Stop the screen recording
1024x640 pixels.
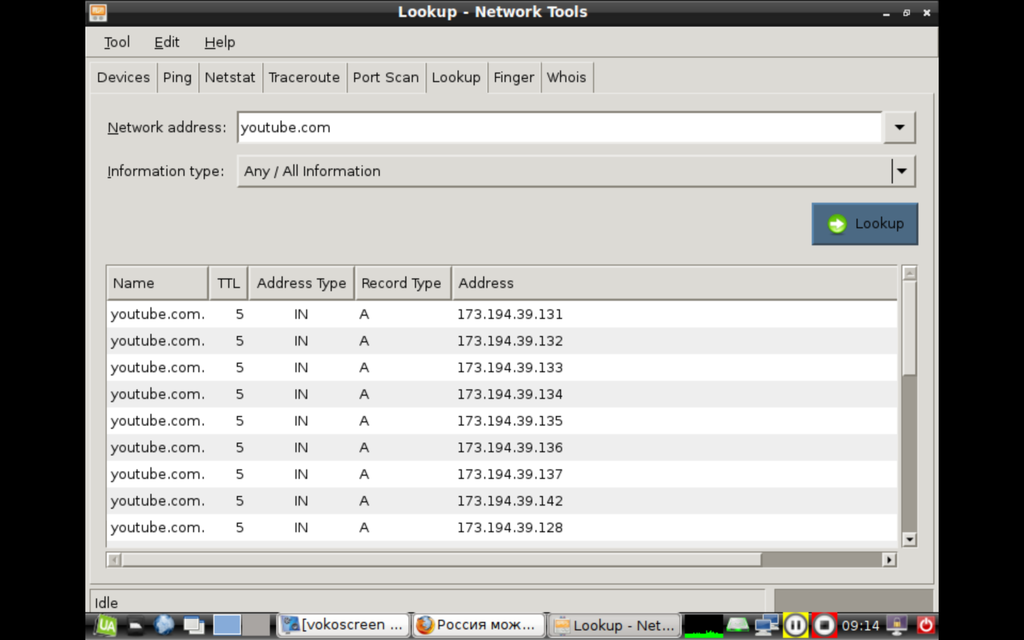824,626
